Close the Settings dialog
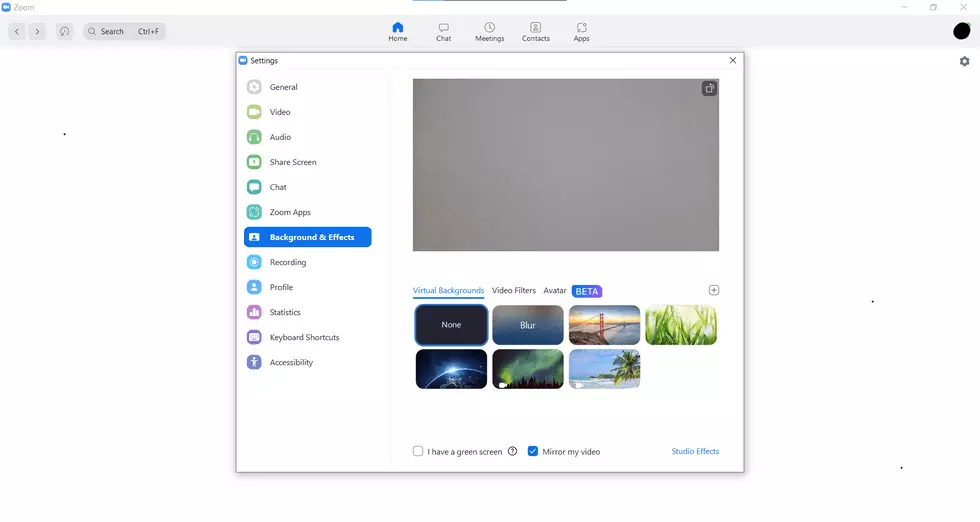Viewport: 980px width, 522px height. (x=732, y=61)
